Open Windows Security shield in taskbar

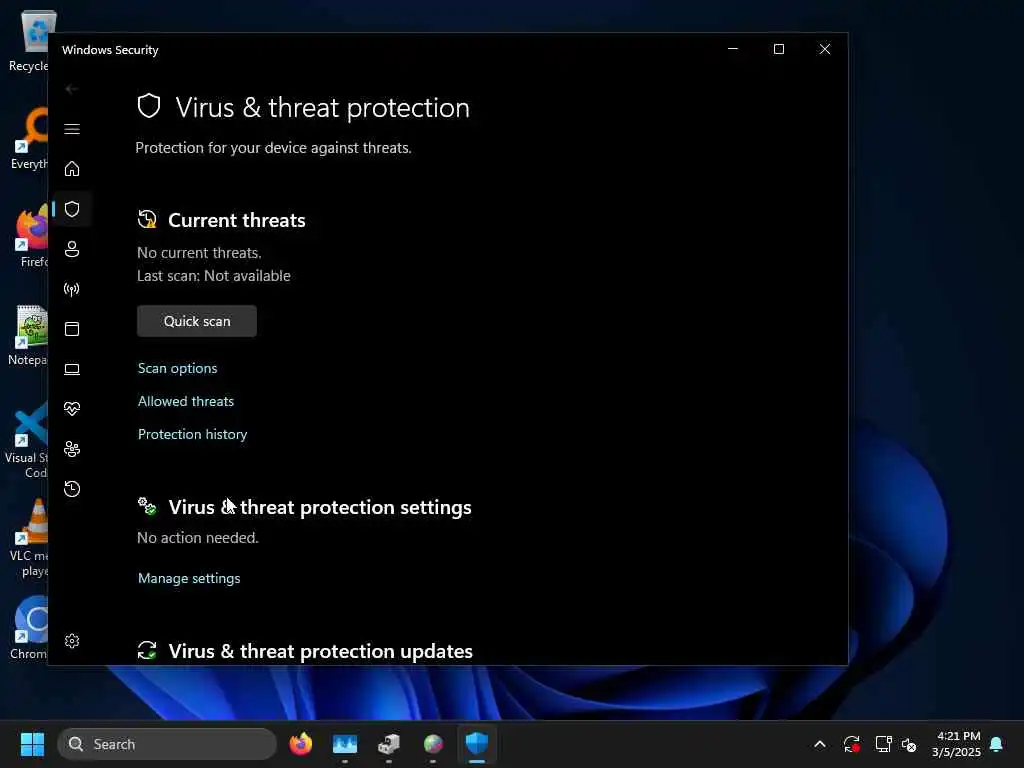coord(477,744)
